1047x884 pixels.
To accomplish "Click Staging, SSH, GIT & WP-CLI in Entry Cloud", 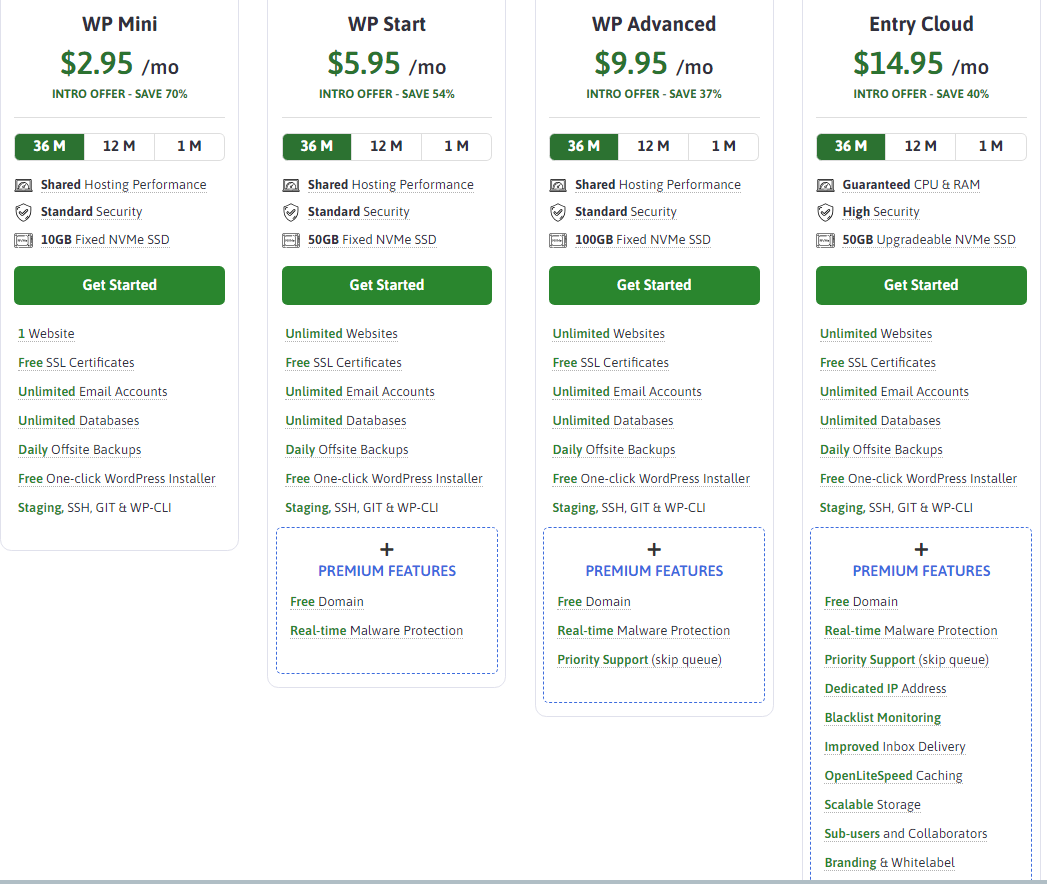I will 896,508.
